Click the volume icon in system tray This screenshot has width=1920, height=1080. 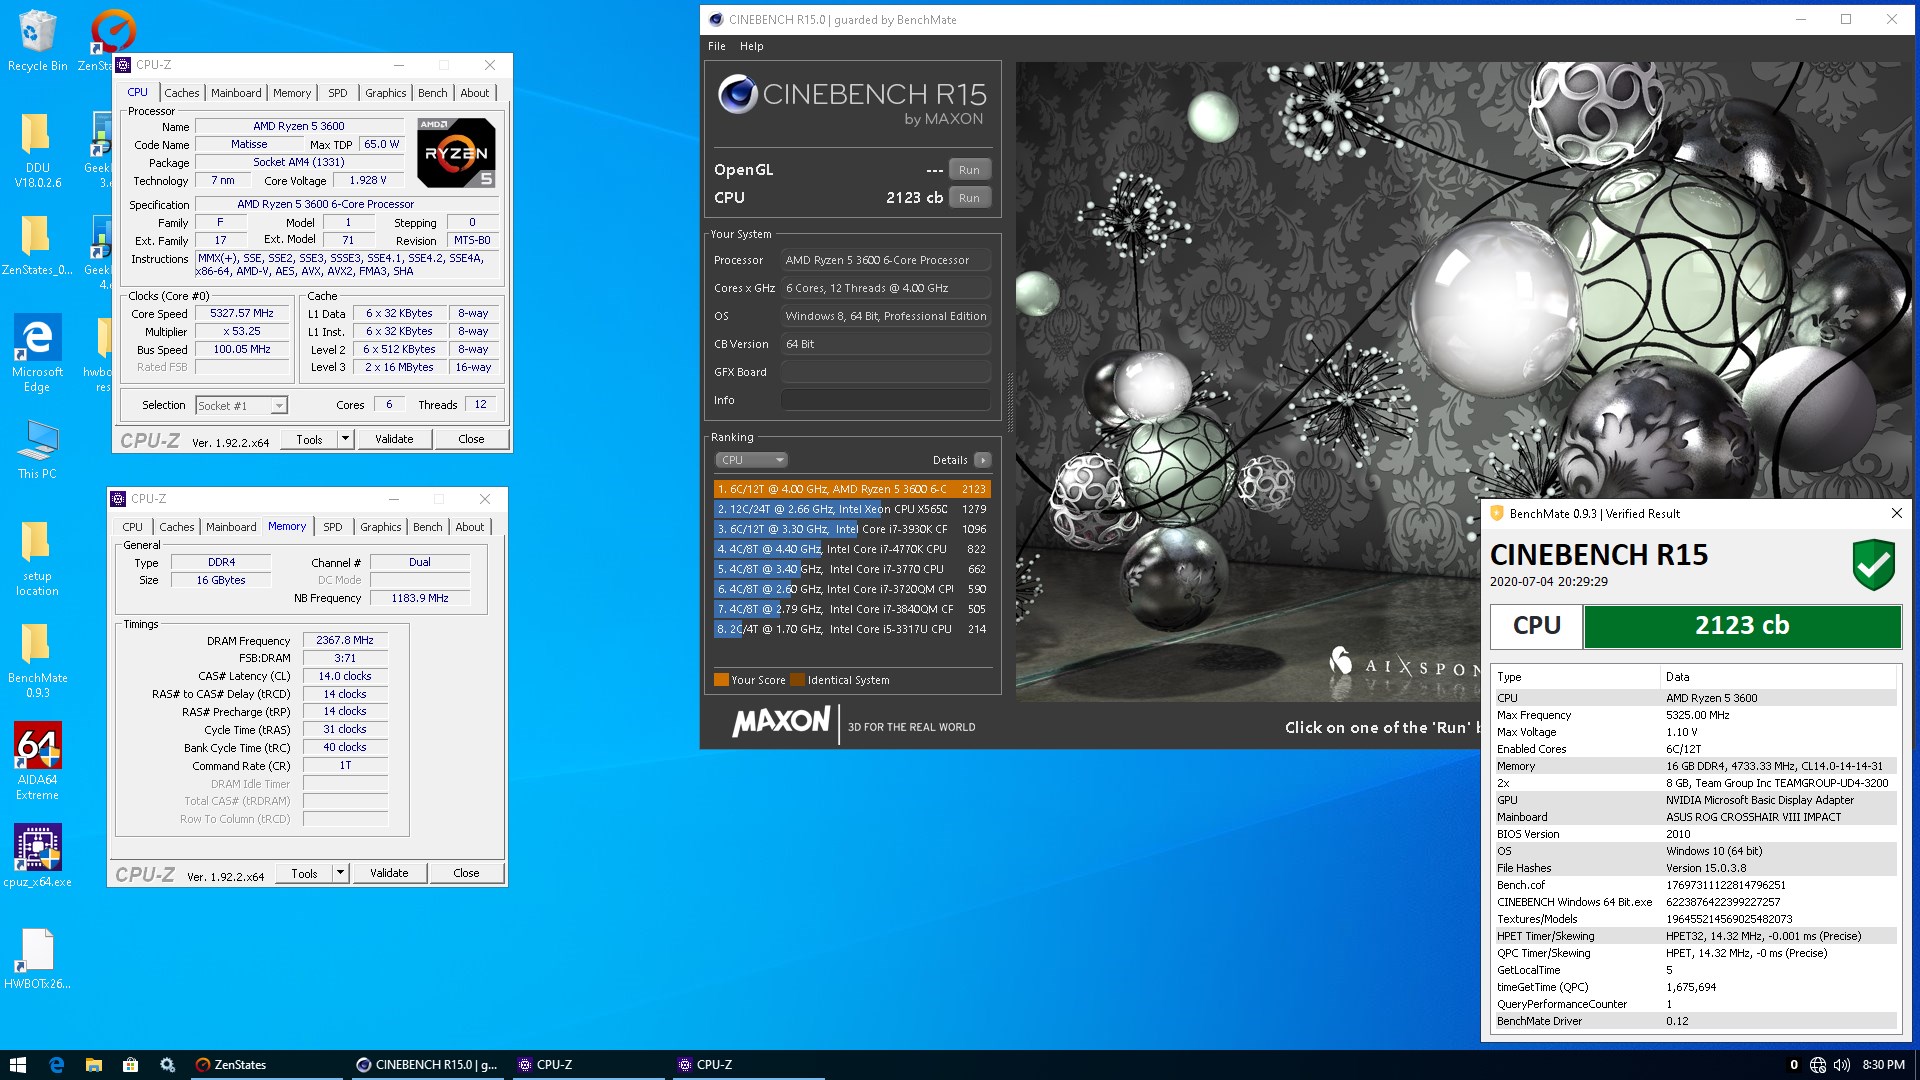(1842, 1064)
